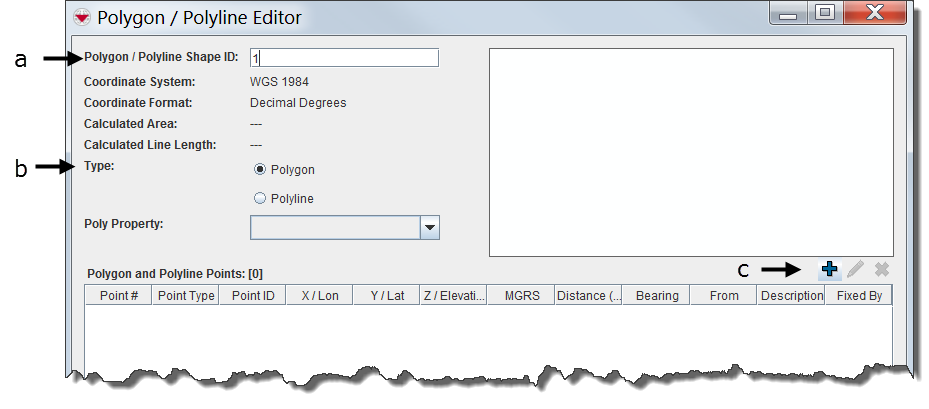
Task: Click the app icon in title bar
Action: pyautogui.click(x=82, y=18)
